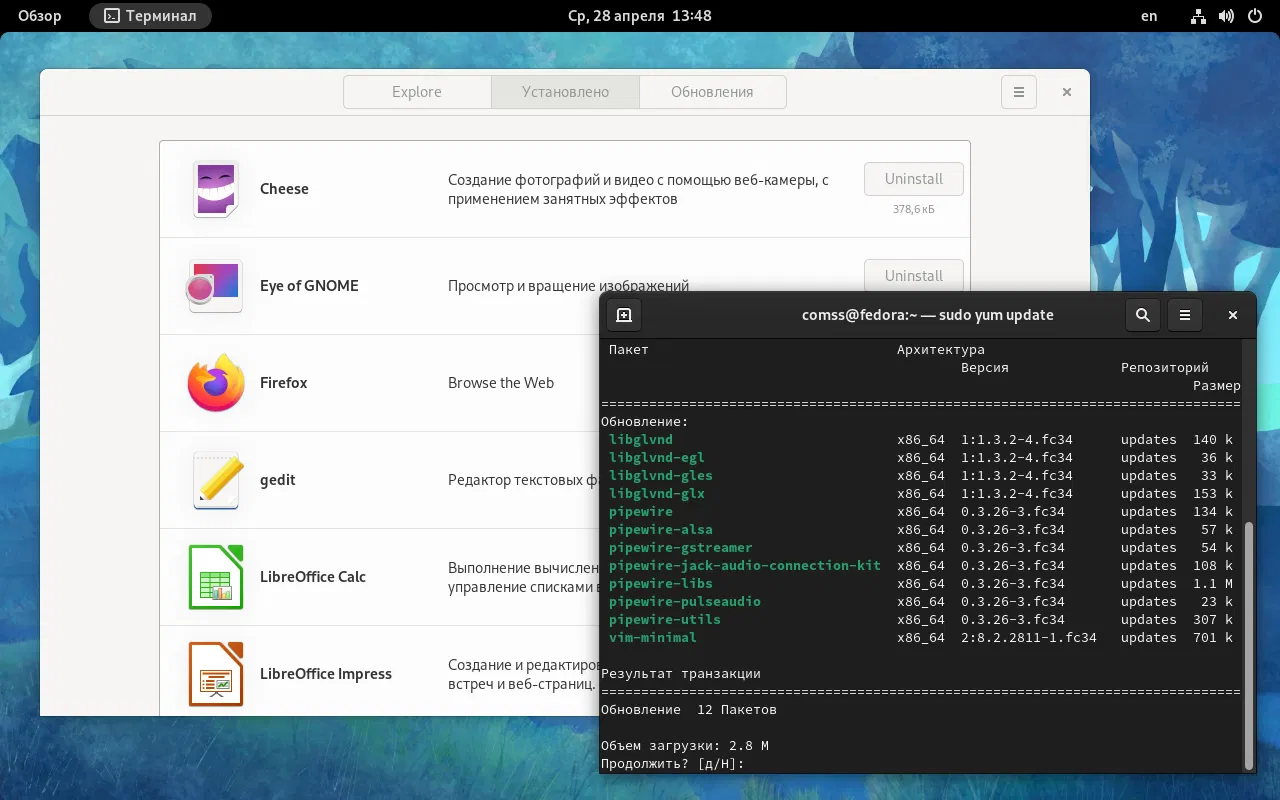Switch to the Explore tab
The image size is (1280, 800).
pyautogui.click(x=417, y=92)
